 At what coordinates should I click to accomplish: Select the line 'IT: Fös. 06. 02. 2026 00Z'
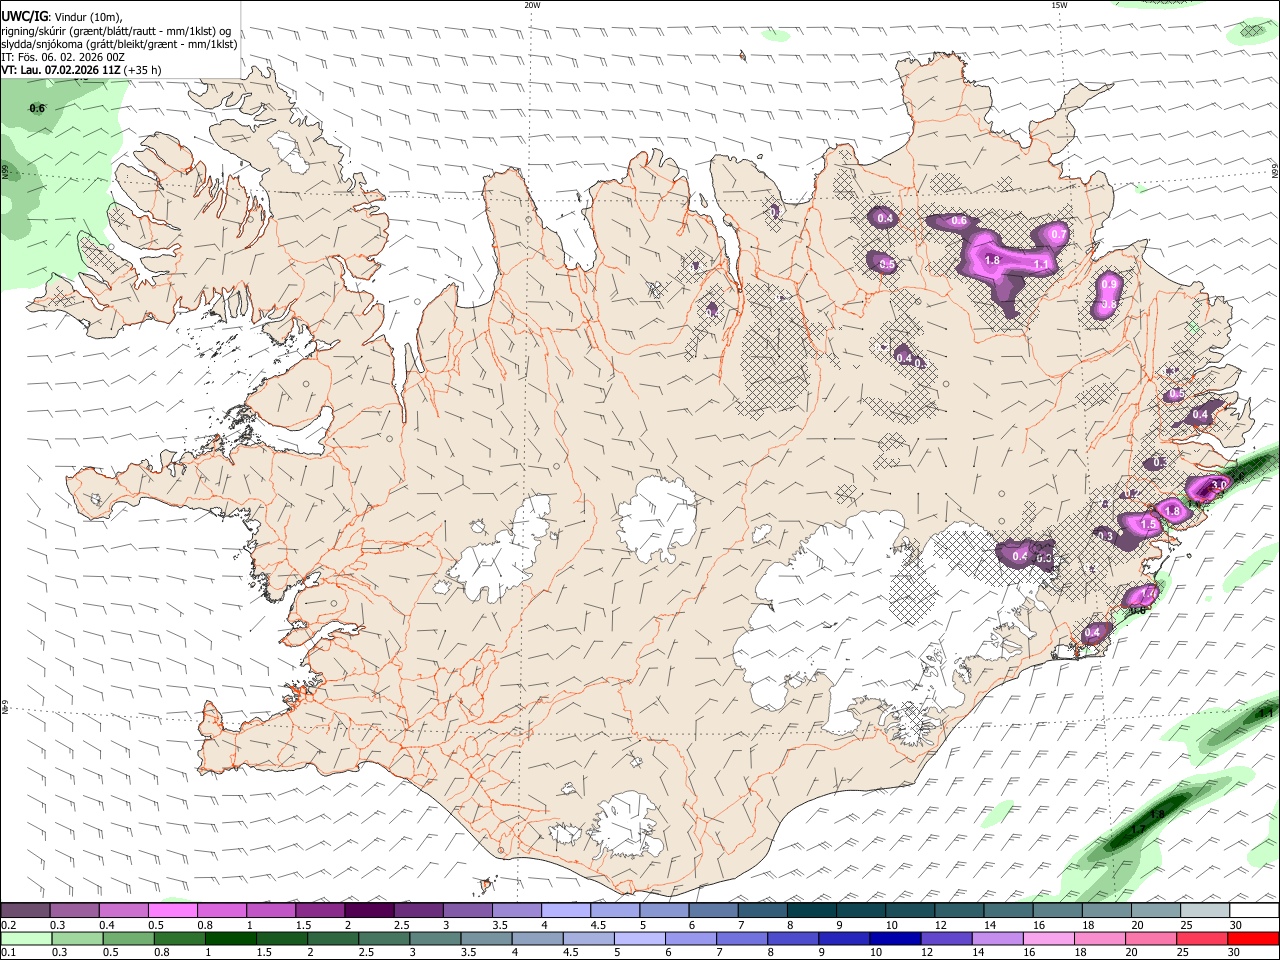point(63,57)
